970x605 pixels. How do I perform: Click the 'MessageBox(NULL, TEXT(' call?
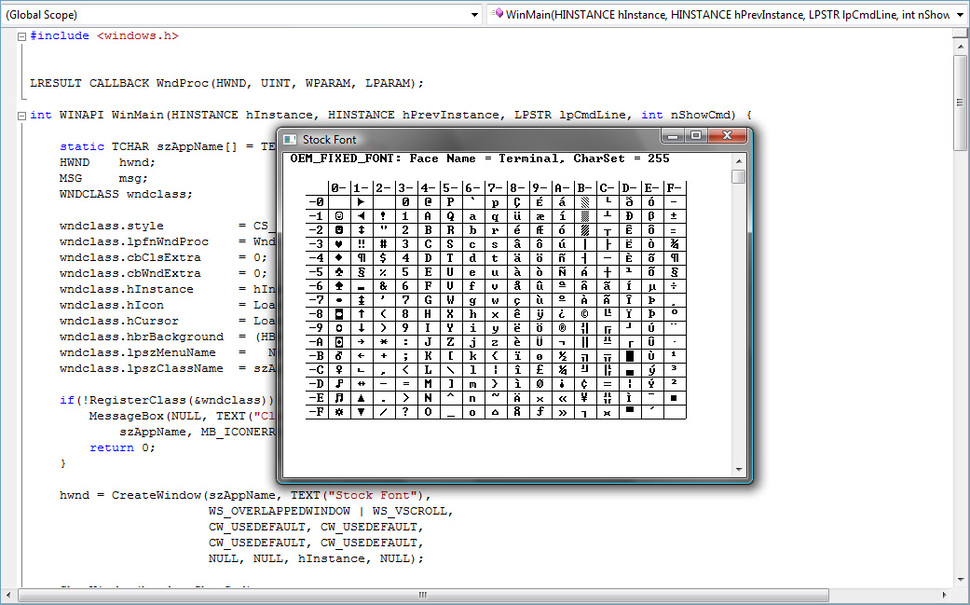171,416
